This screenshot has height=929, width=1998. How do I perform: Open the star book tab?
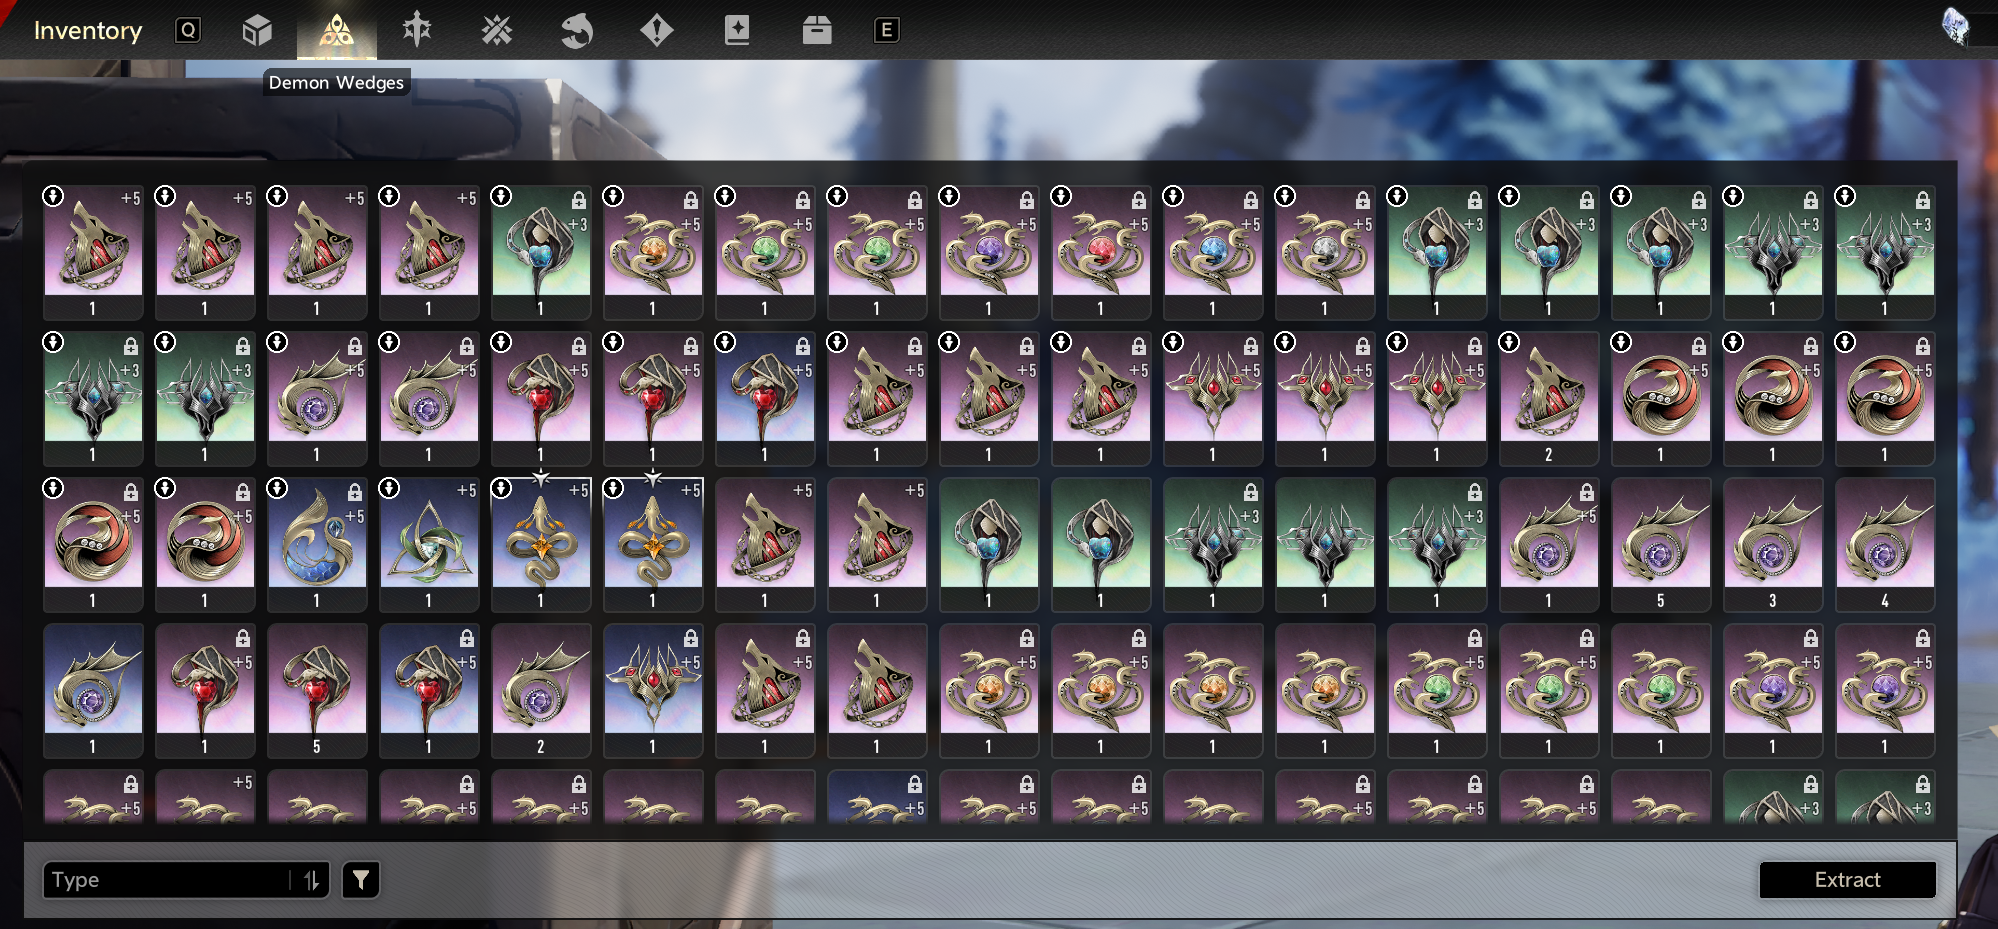click(737, 30)
